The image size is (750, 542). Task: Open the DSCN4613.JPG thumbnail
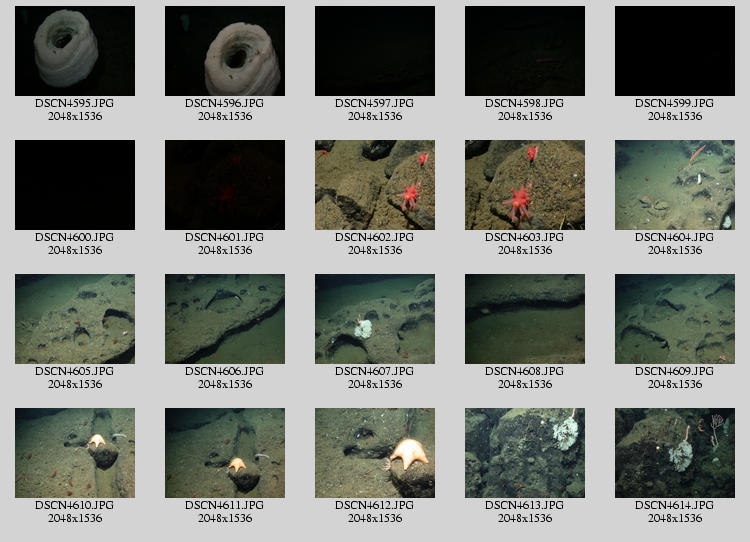point(524,453)
